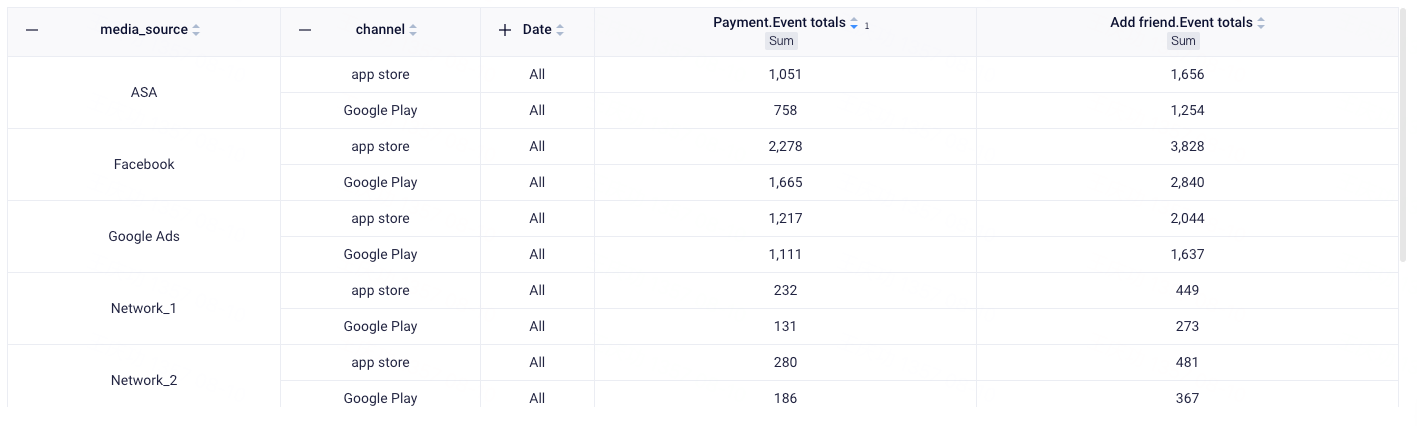Click app store channel in Google Ads group

380,219
